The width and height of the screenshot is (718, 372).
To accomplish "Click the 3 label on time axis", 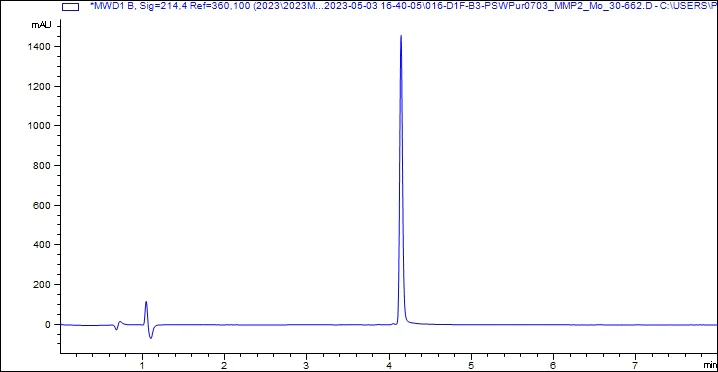I will [306, 365].
